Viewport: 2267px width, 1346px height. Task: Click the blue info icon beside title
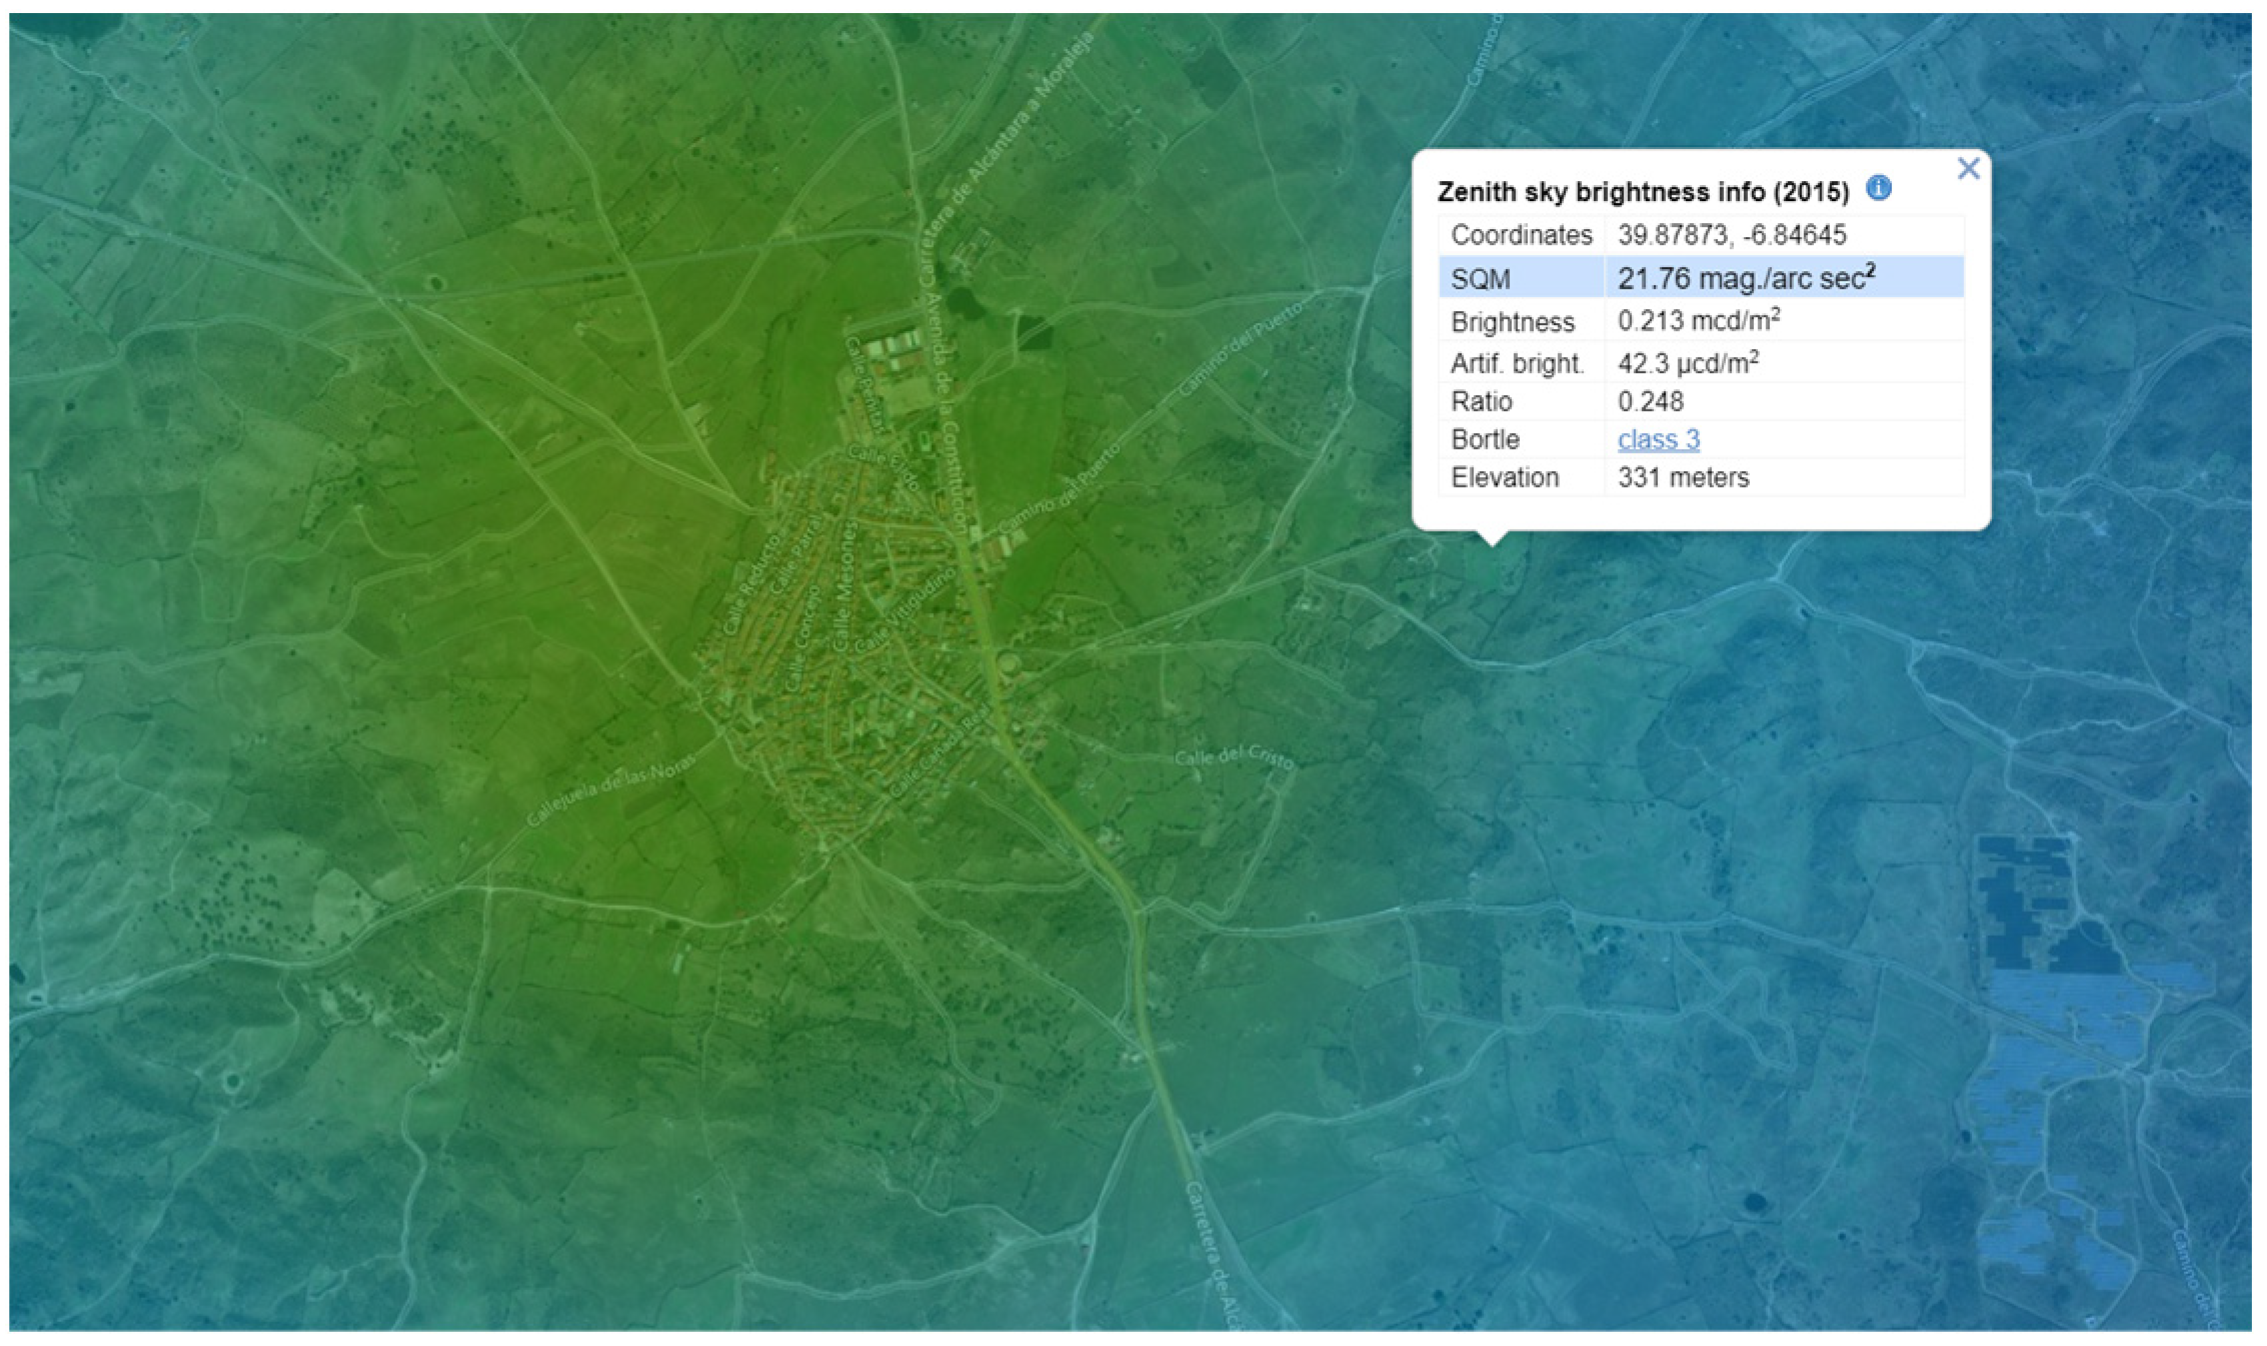pos(1878,188)
